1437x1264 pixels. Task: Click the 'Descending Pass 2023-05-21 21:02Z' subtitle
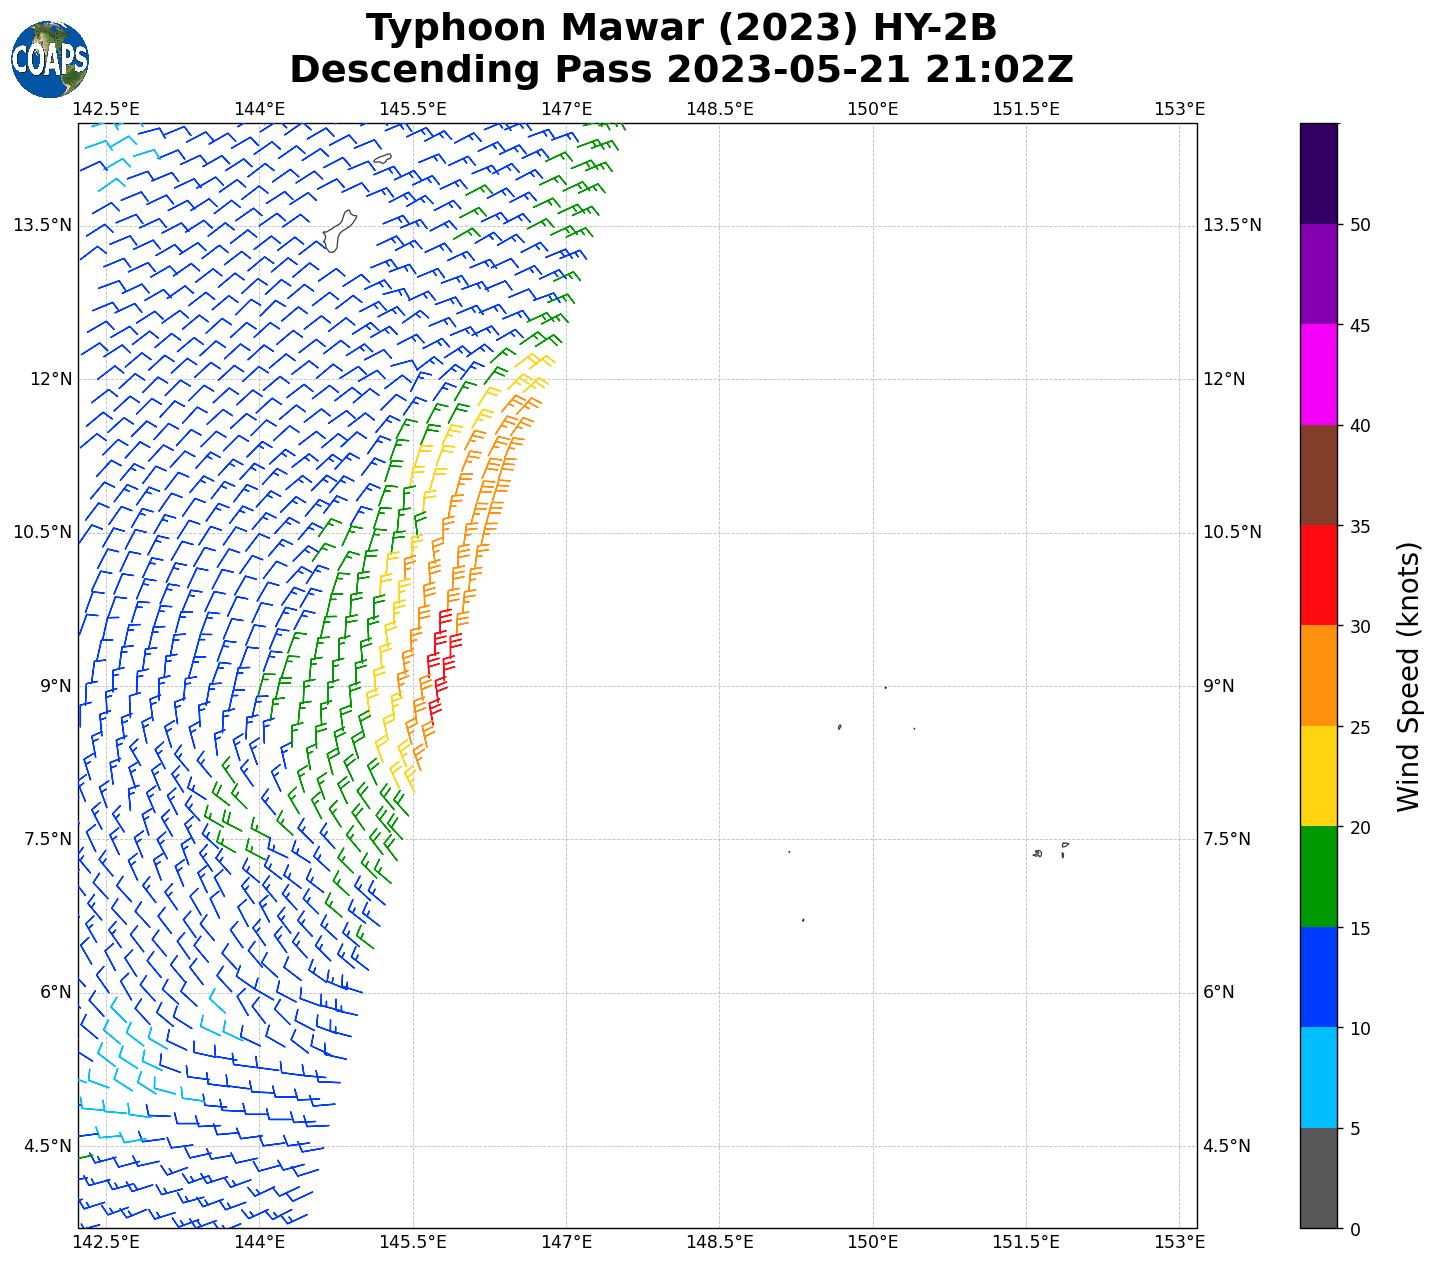tap(681, 70)
